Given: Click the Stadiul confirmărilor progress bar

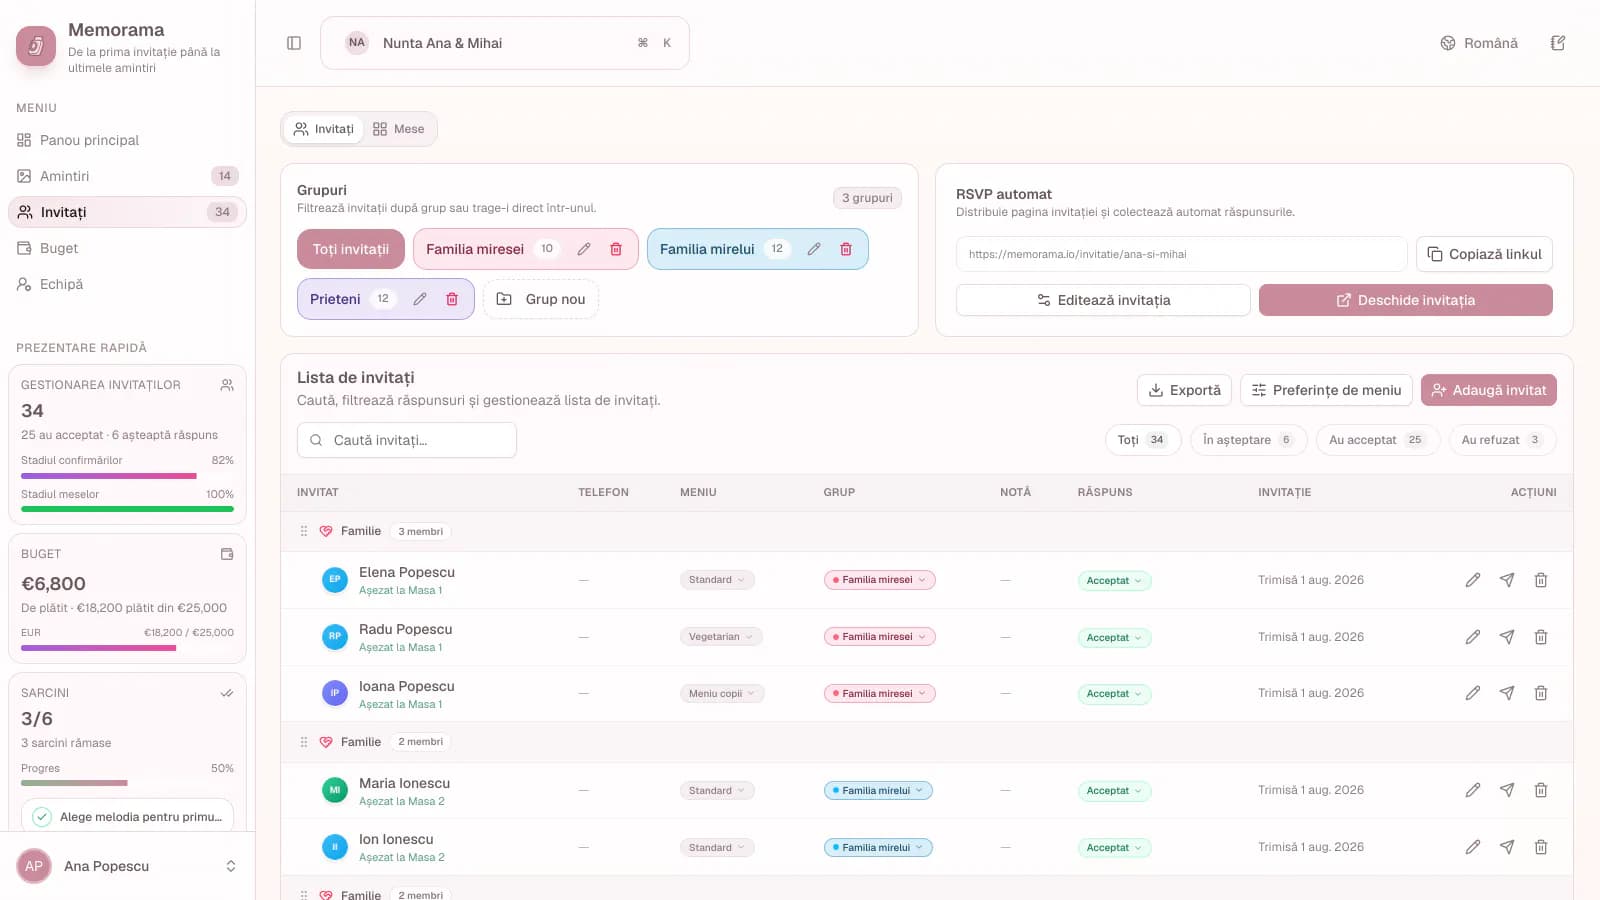Looking at the screenshot, I should tap(127, 476).
